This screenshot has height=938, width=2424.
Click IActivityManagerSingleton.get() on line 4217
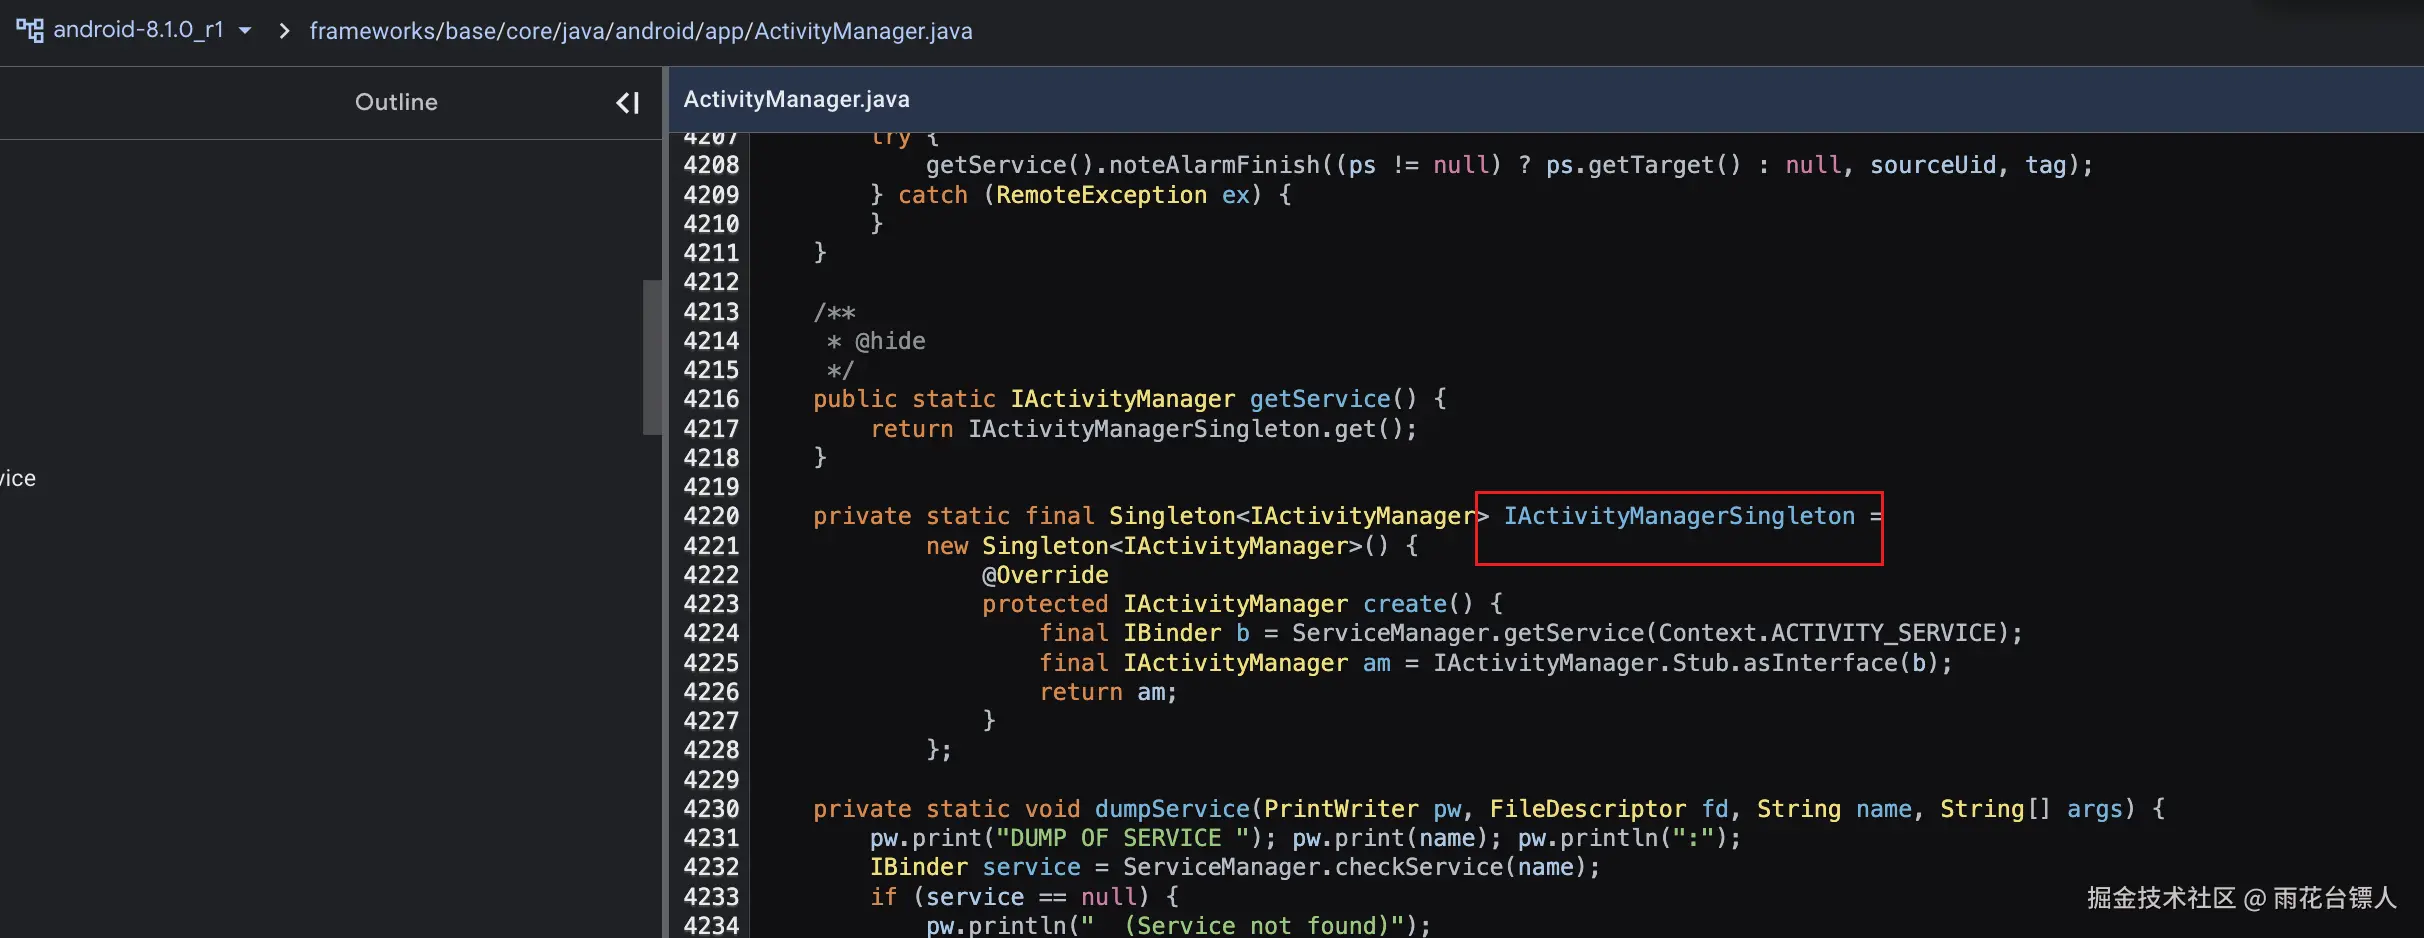click(x=1186, y=429)
